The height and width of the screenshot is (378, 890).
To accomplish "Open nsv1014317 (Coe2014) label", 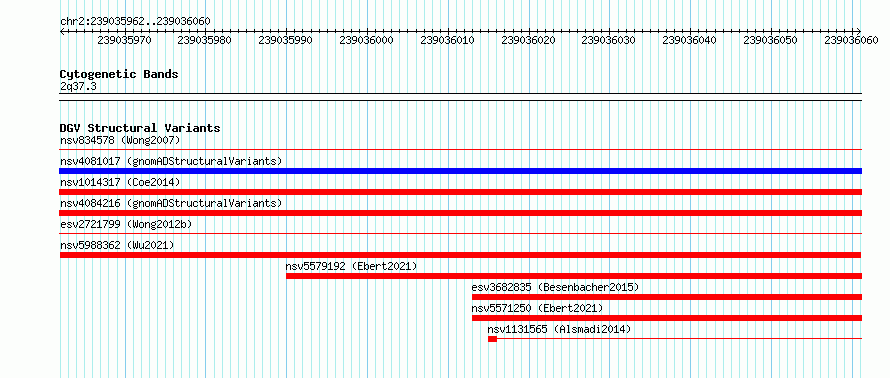I will tap(120, 182).
